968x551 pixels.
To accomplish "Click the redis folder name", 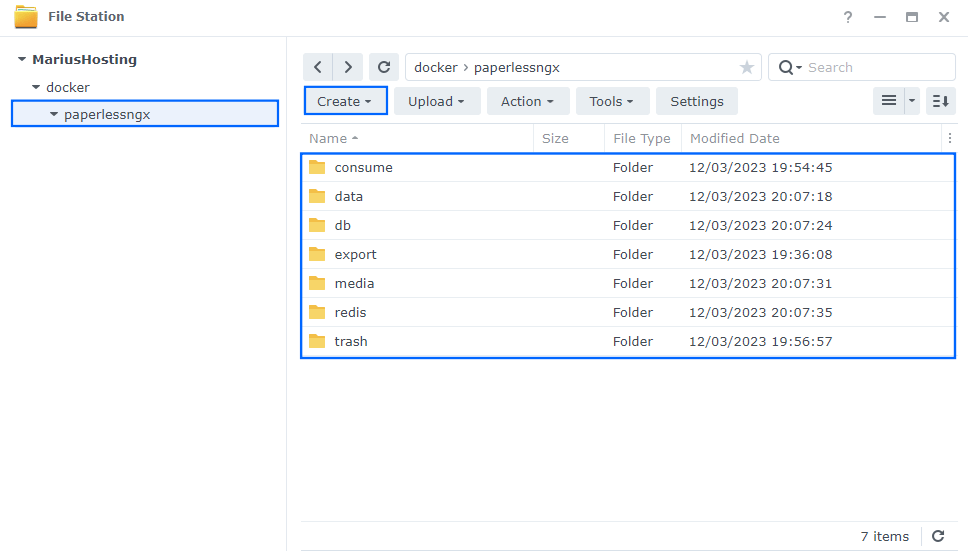I will pyautogui.click(x=351, y=312).
